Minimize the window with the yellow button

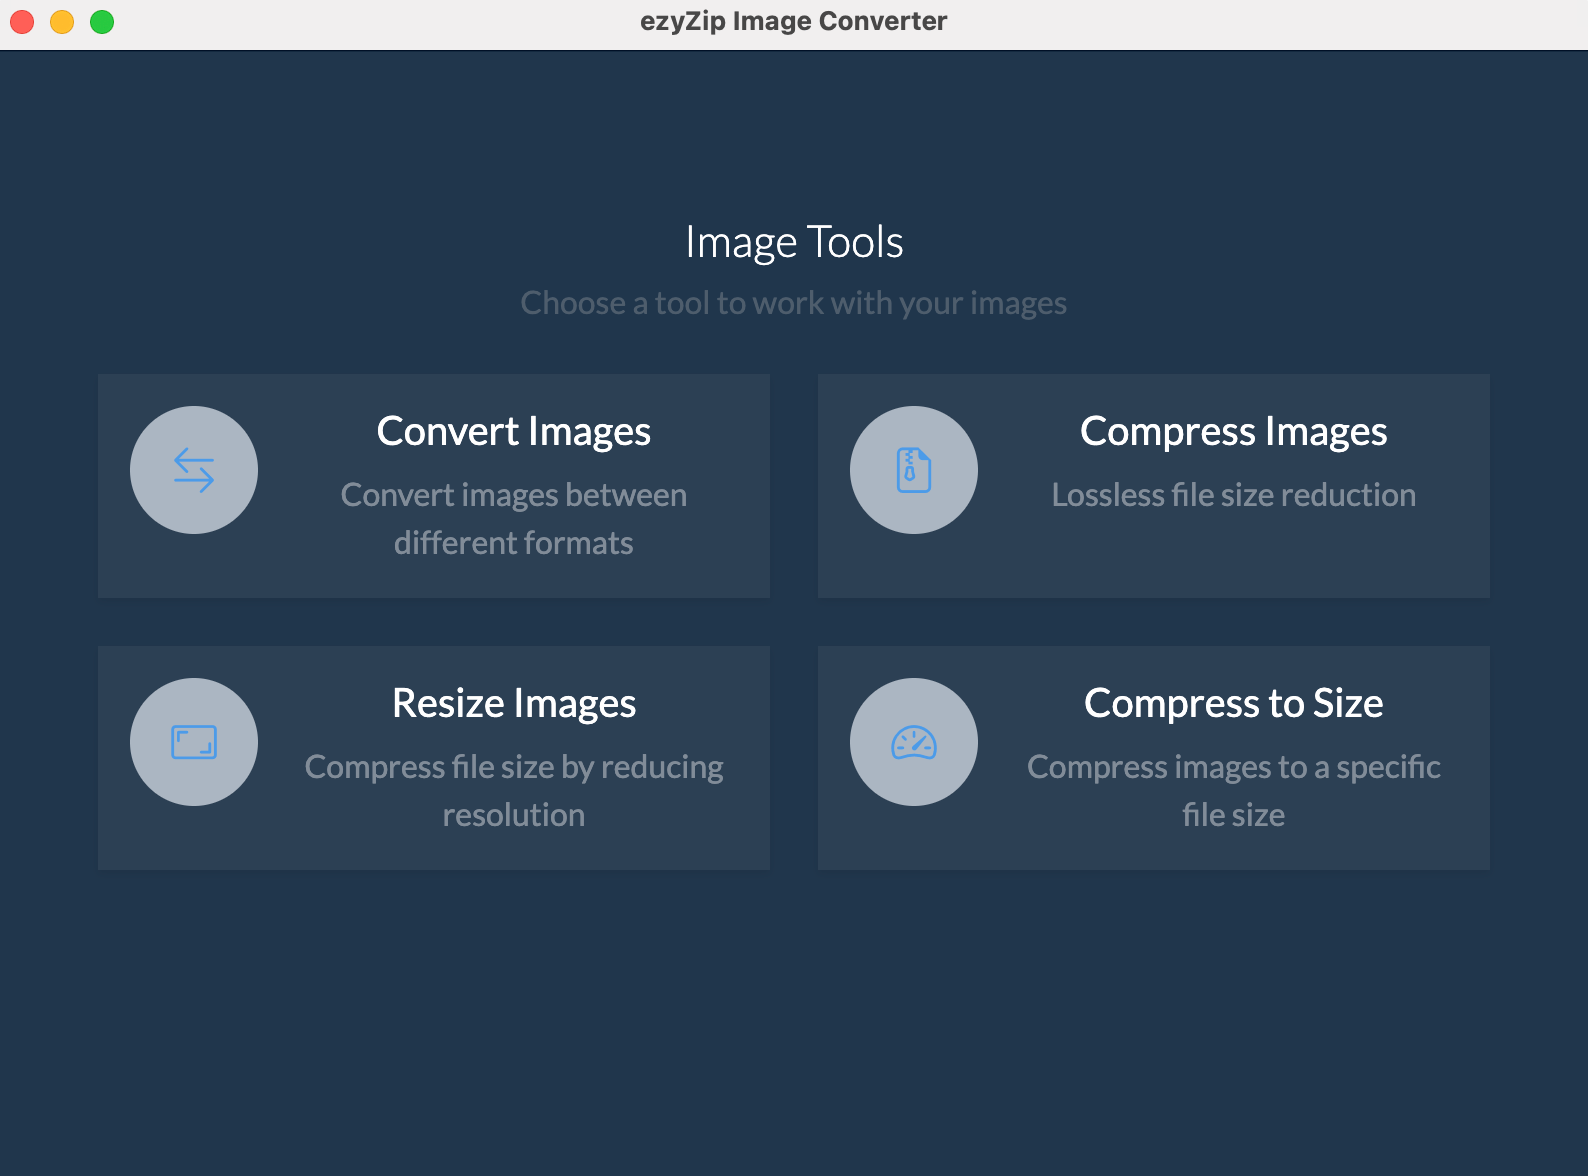tap(62, 22)
